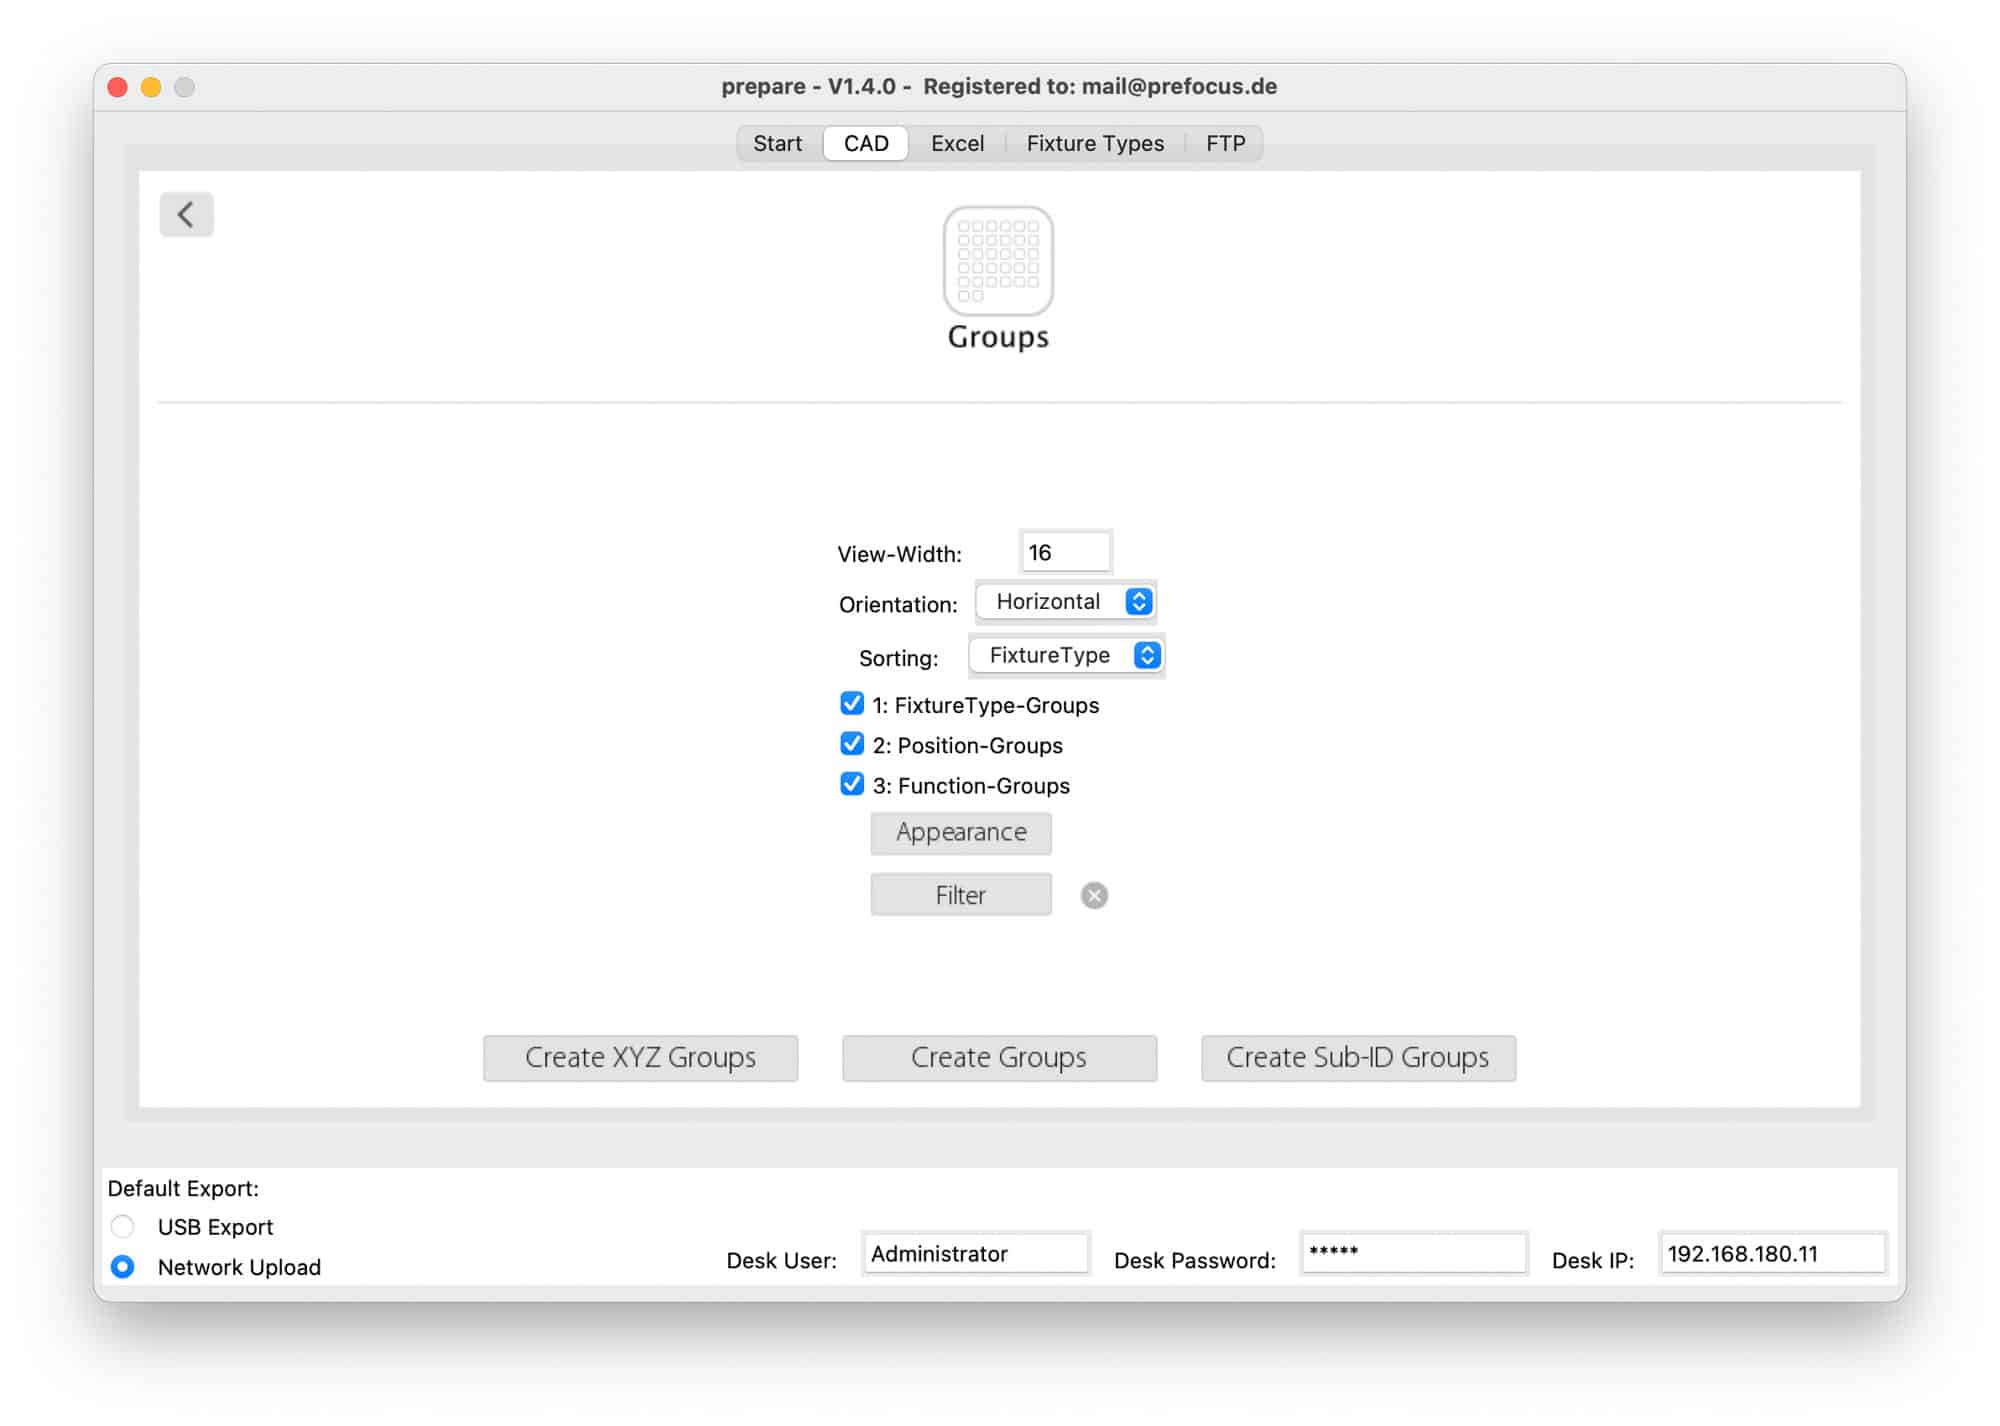
Task: Click the yellow minimize window button
Action: 151,87
